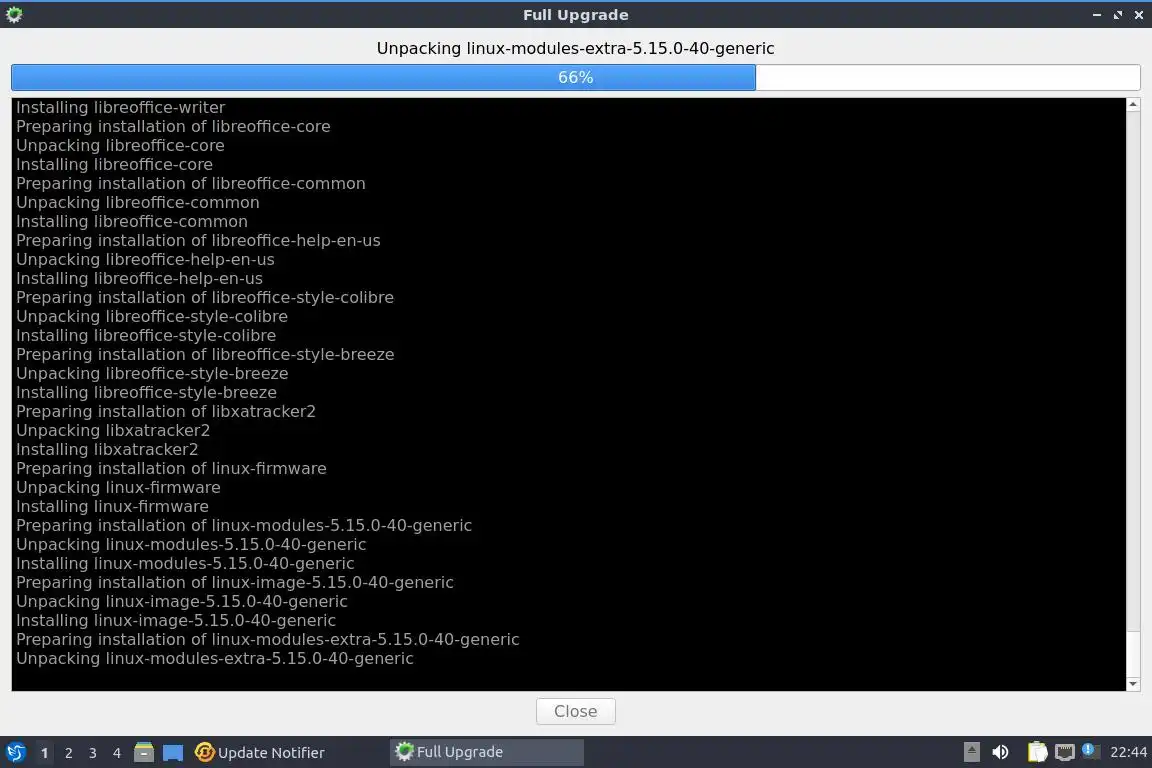Viewport: 1152px width, 768px height.
Task: Switch to workspace 4
Action: [117, 753]
